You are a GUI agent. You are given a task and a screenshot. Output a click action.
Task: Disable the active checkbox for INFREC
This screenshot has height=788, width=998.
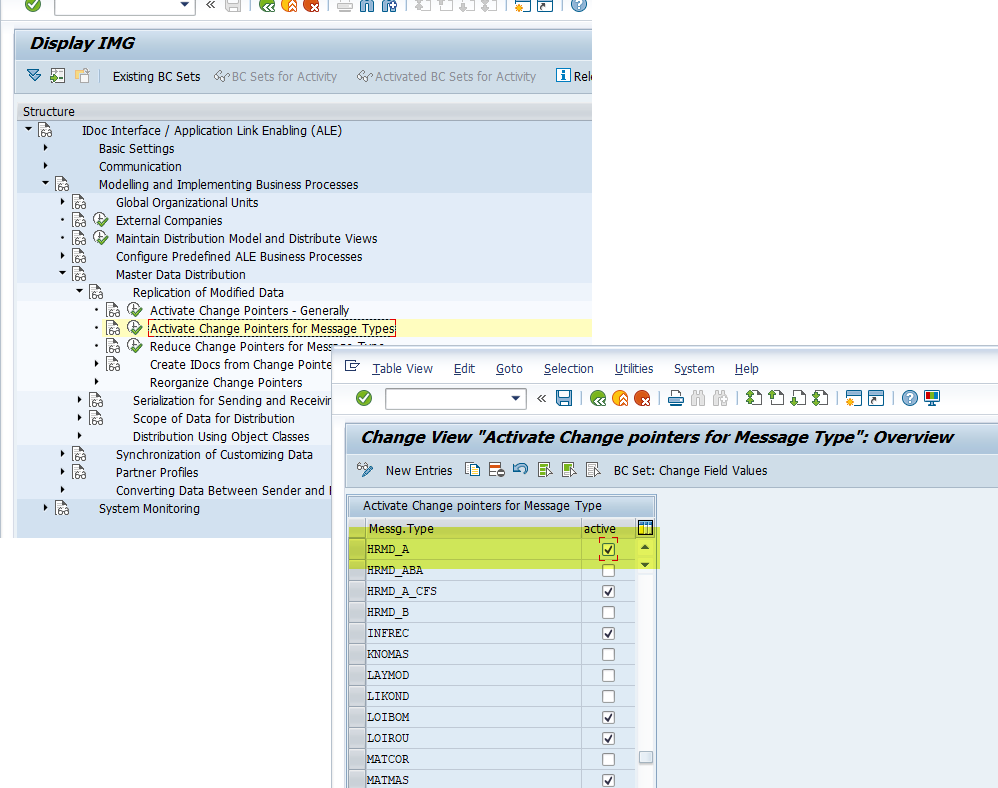point(607,632)
